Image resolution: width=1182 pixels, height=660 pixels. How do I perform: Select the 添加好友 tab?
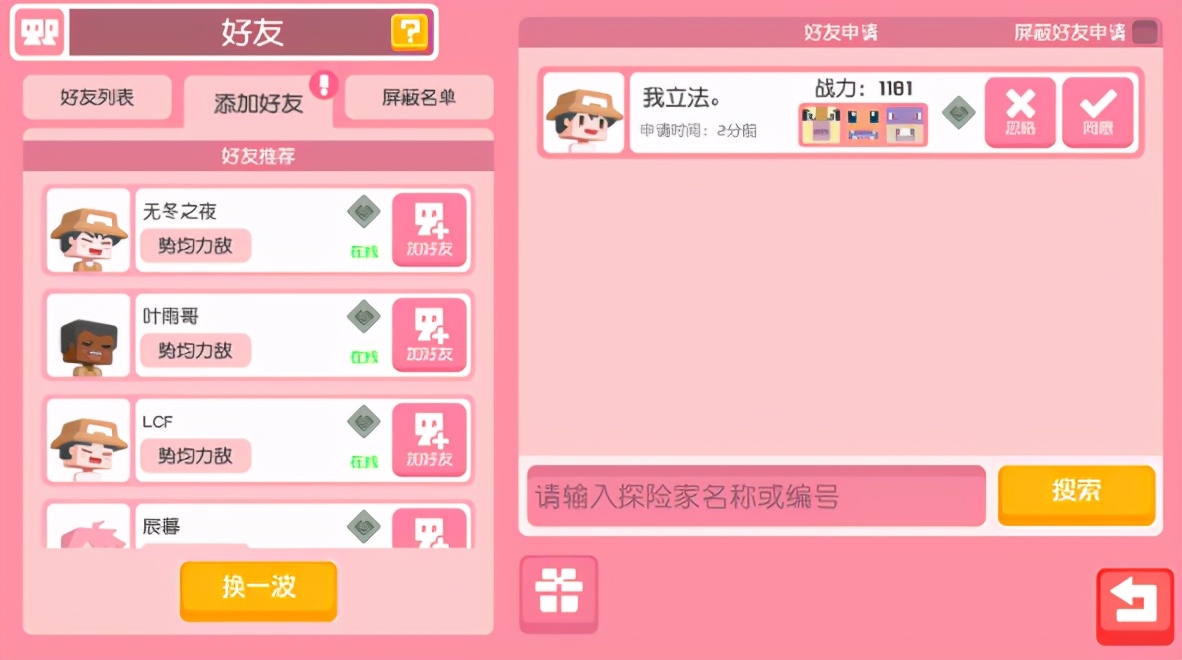(259, 102)
